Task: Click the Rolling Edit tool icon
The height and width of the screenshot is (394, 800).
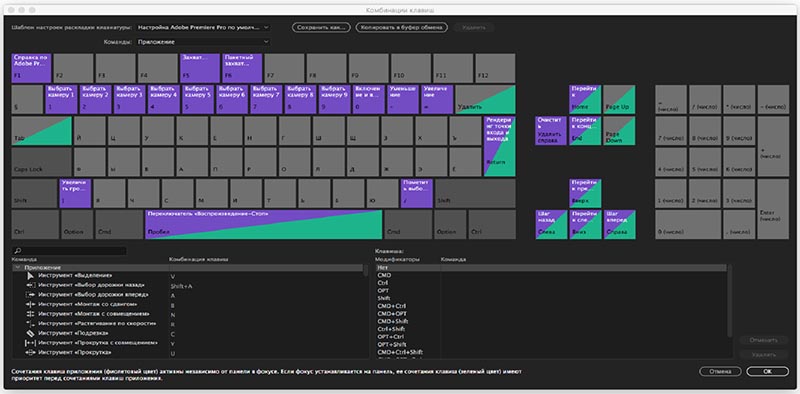Action: (x=30, y=314)
